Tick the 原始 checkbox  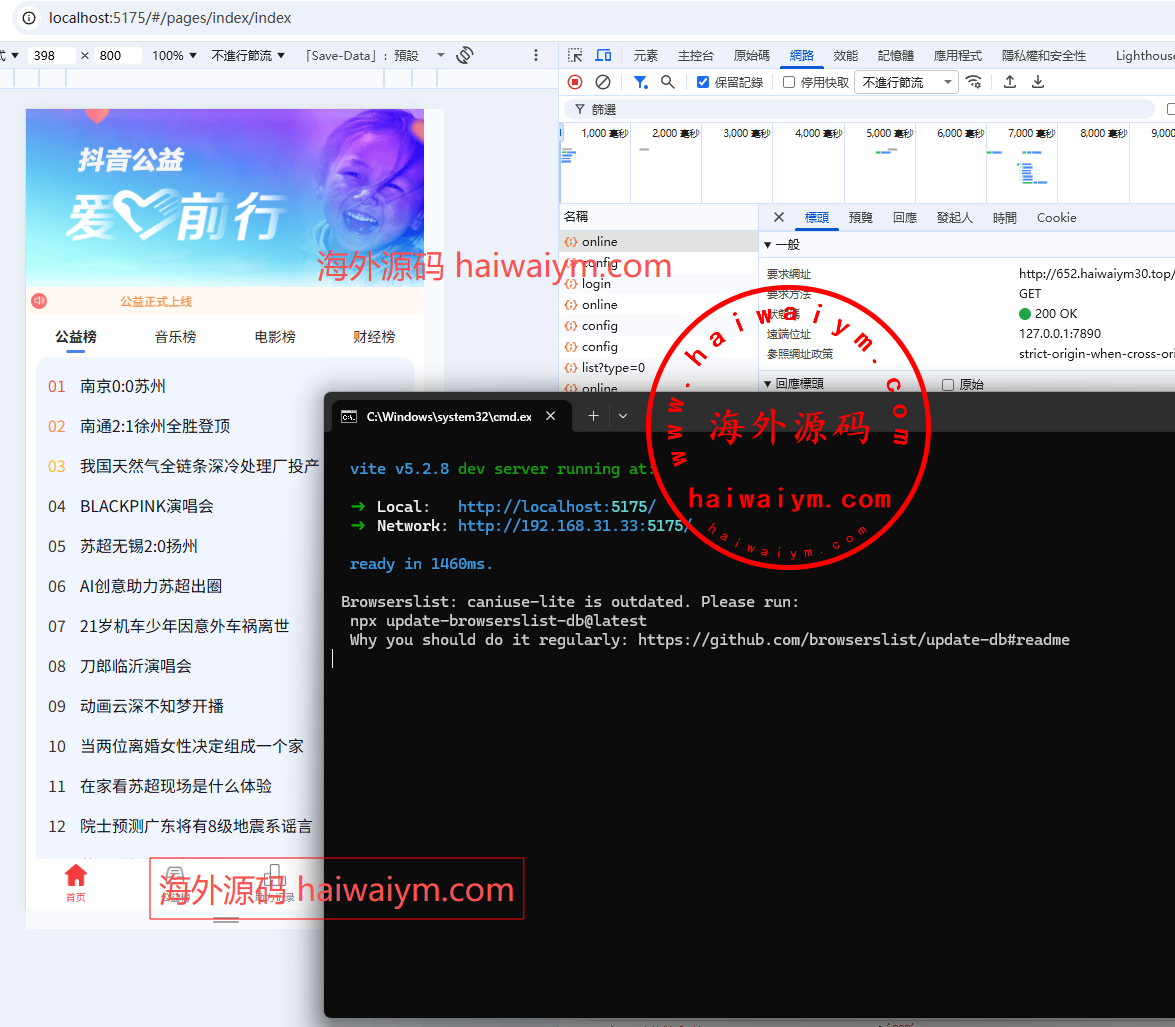948,384
